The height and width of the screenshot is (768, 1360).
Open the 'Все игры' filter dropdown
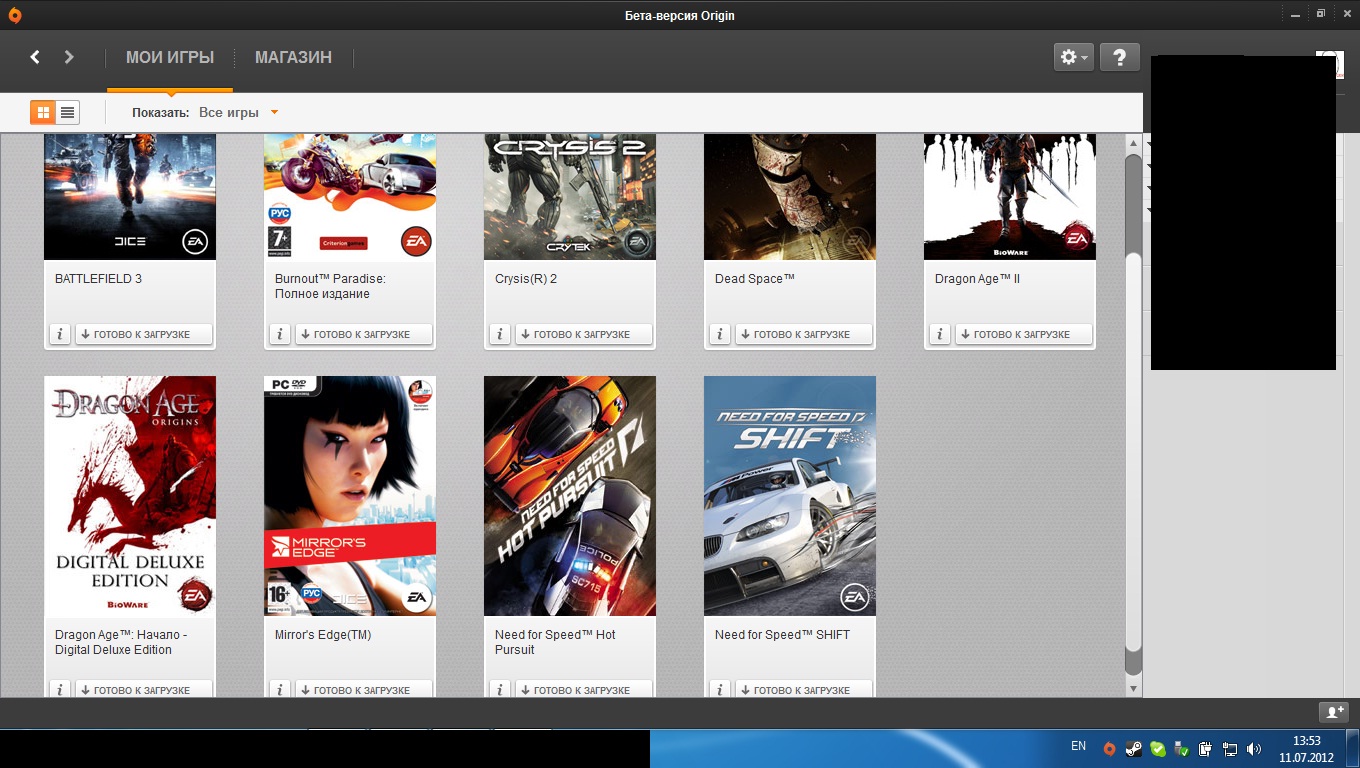point(238,112)
